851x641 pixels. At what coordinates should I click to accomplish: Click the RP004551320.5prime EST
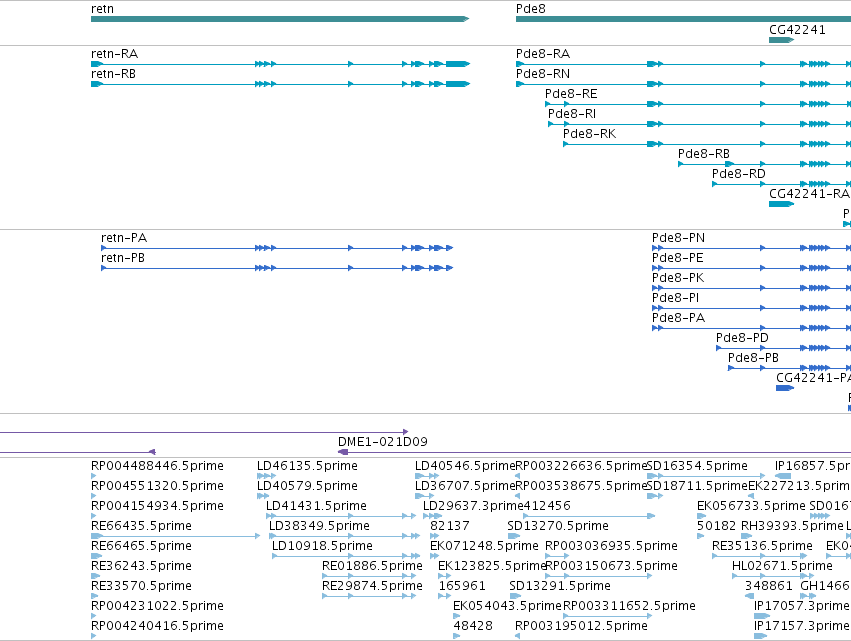[93, 496]
